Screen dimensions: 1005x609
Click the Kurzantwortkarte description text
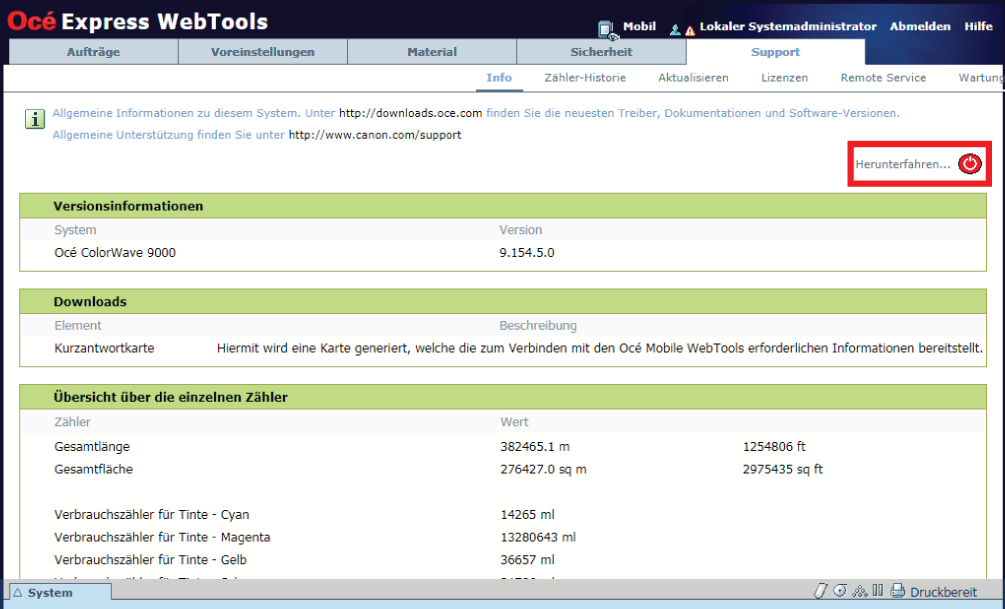click(599, 348)
